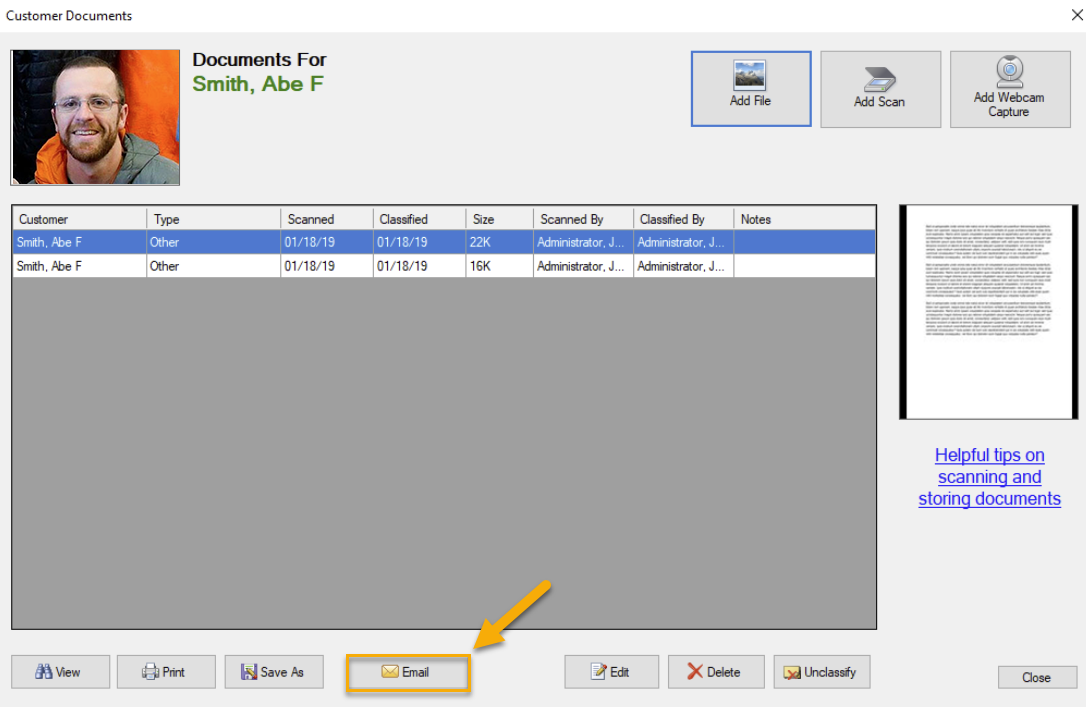Viewport: 1086px width, 707px height.
Task: Click the pencil icon on Edit
Action: [x=598, y=672]
